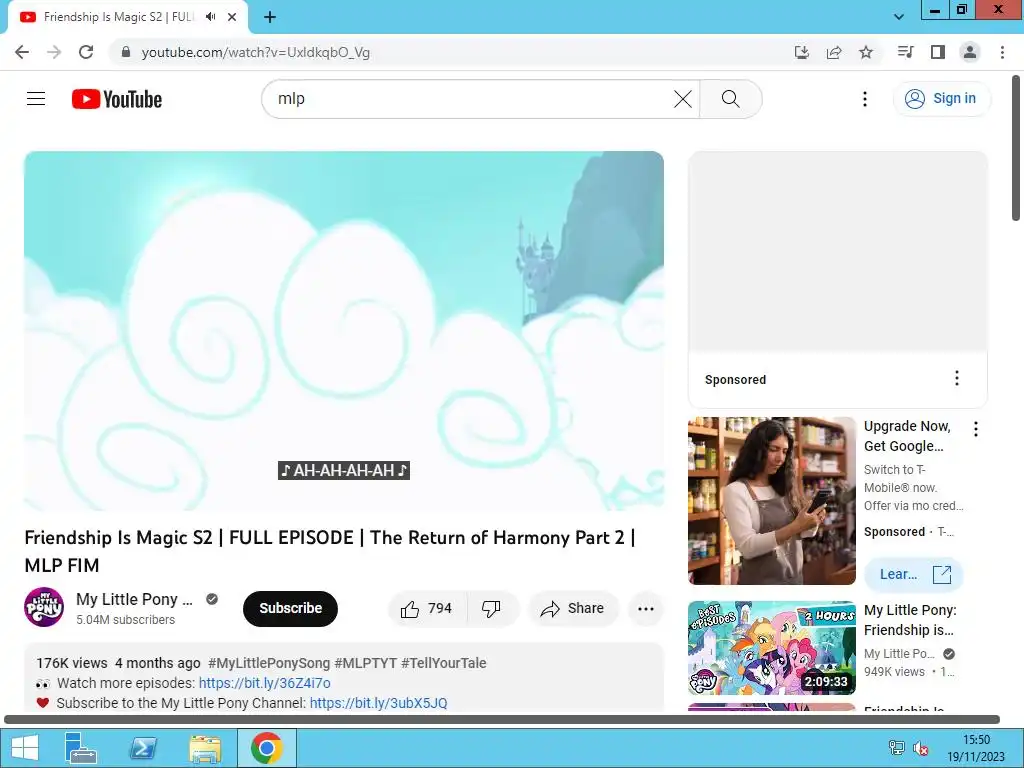Subscribe to the My Little Pony channel
This screenshot has width=1024, height=768.
pos(290,608)
